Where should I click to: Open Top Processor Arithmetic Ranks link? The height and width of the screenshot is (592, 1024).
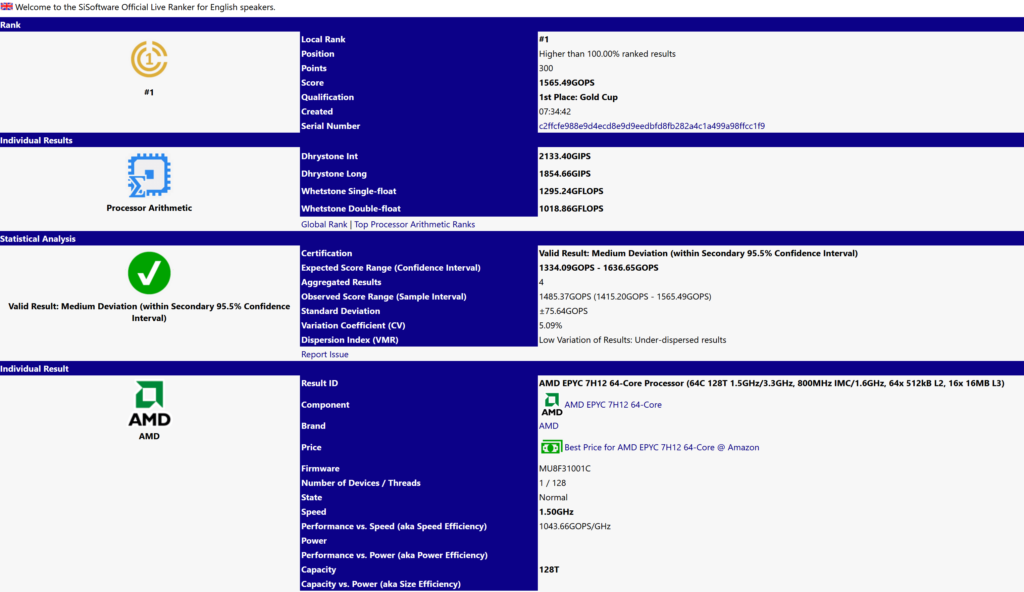(x=414, y=224)
